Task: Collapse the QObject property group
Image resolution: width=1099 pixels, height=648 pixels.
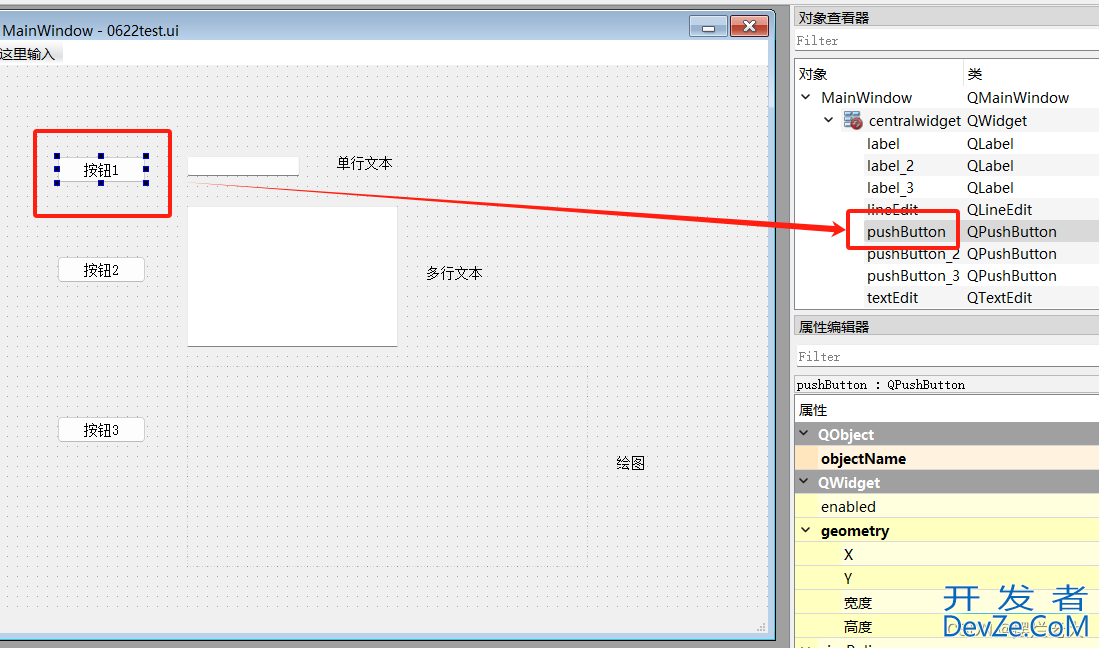Action: pos(804,434)
